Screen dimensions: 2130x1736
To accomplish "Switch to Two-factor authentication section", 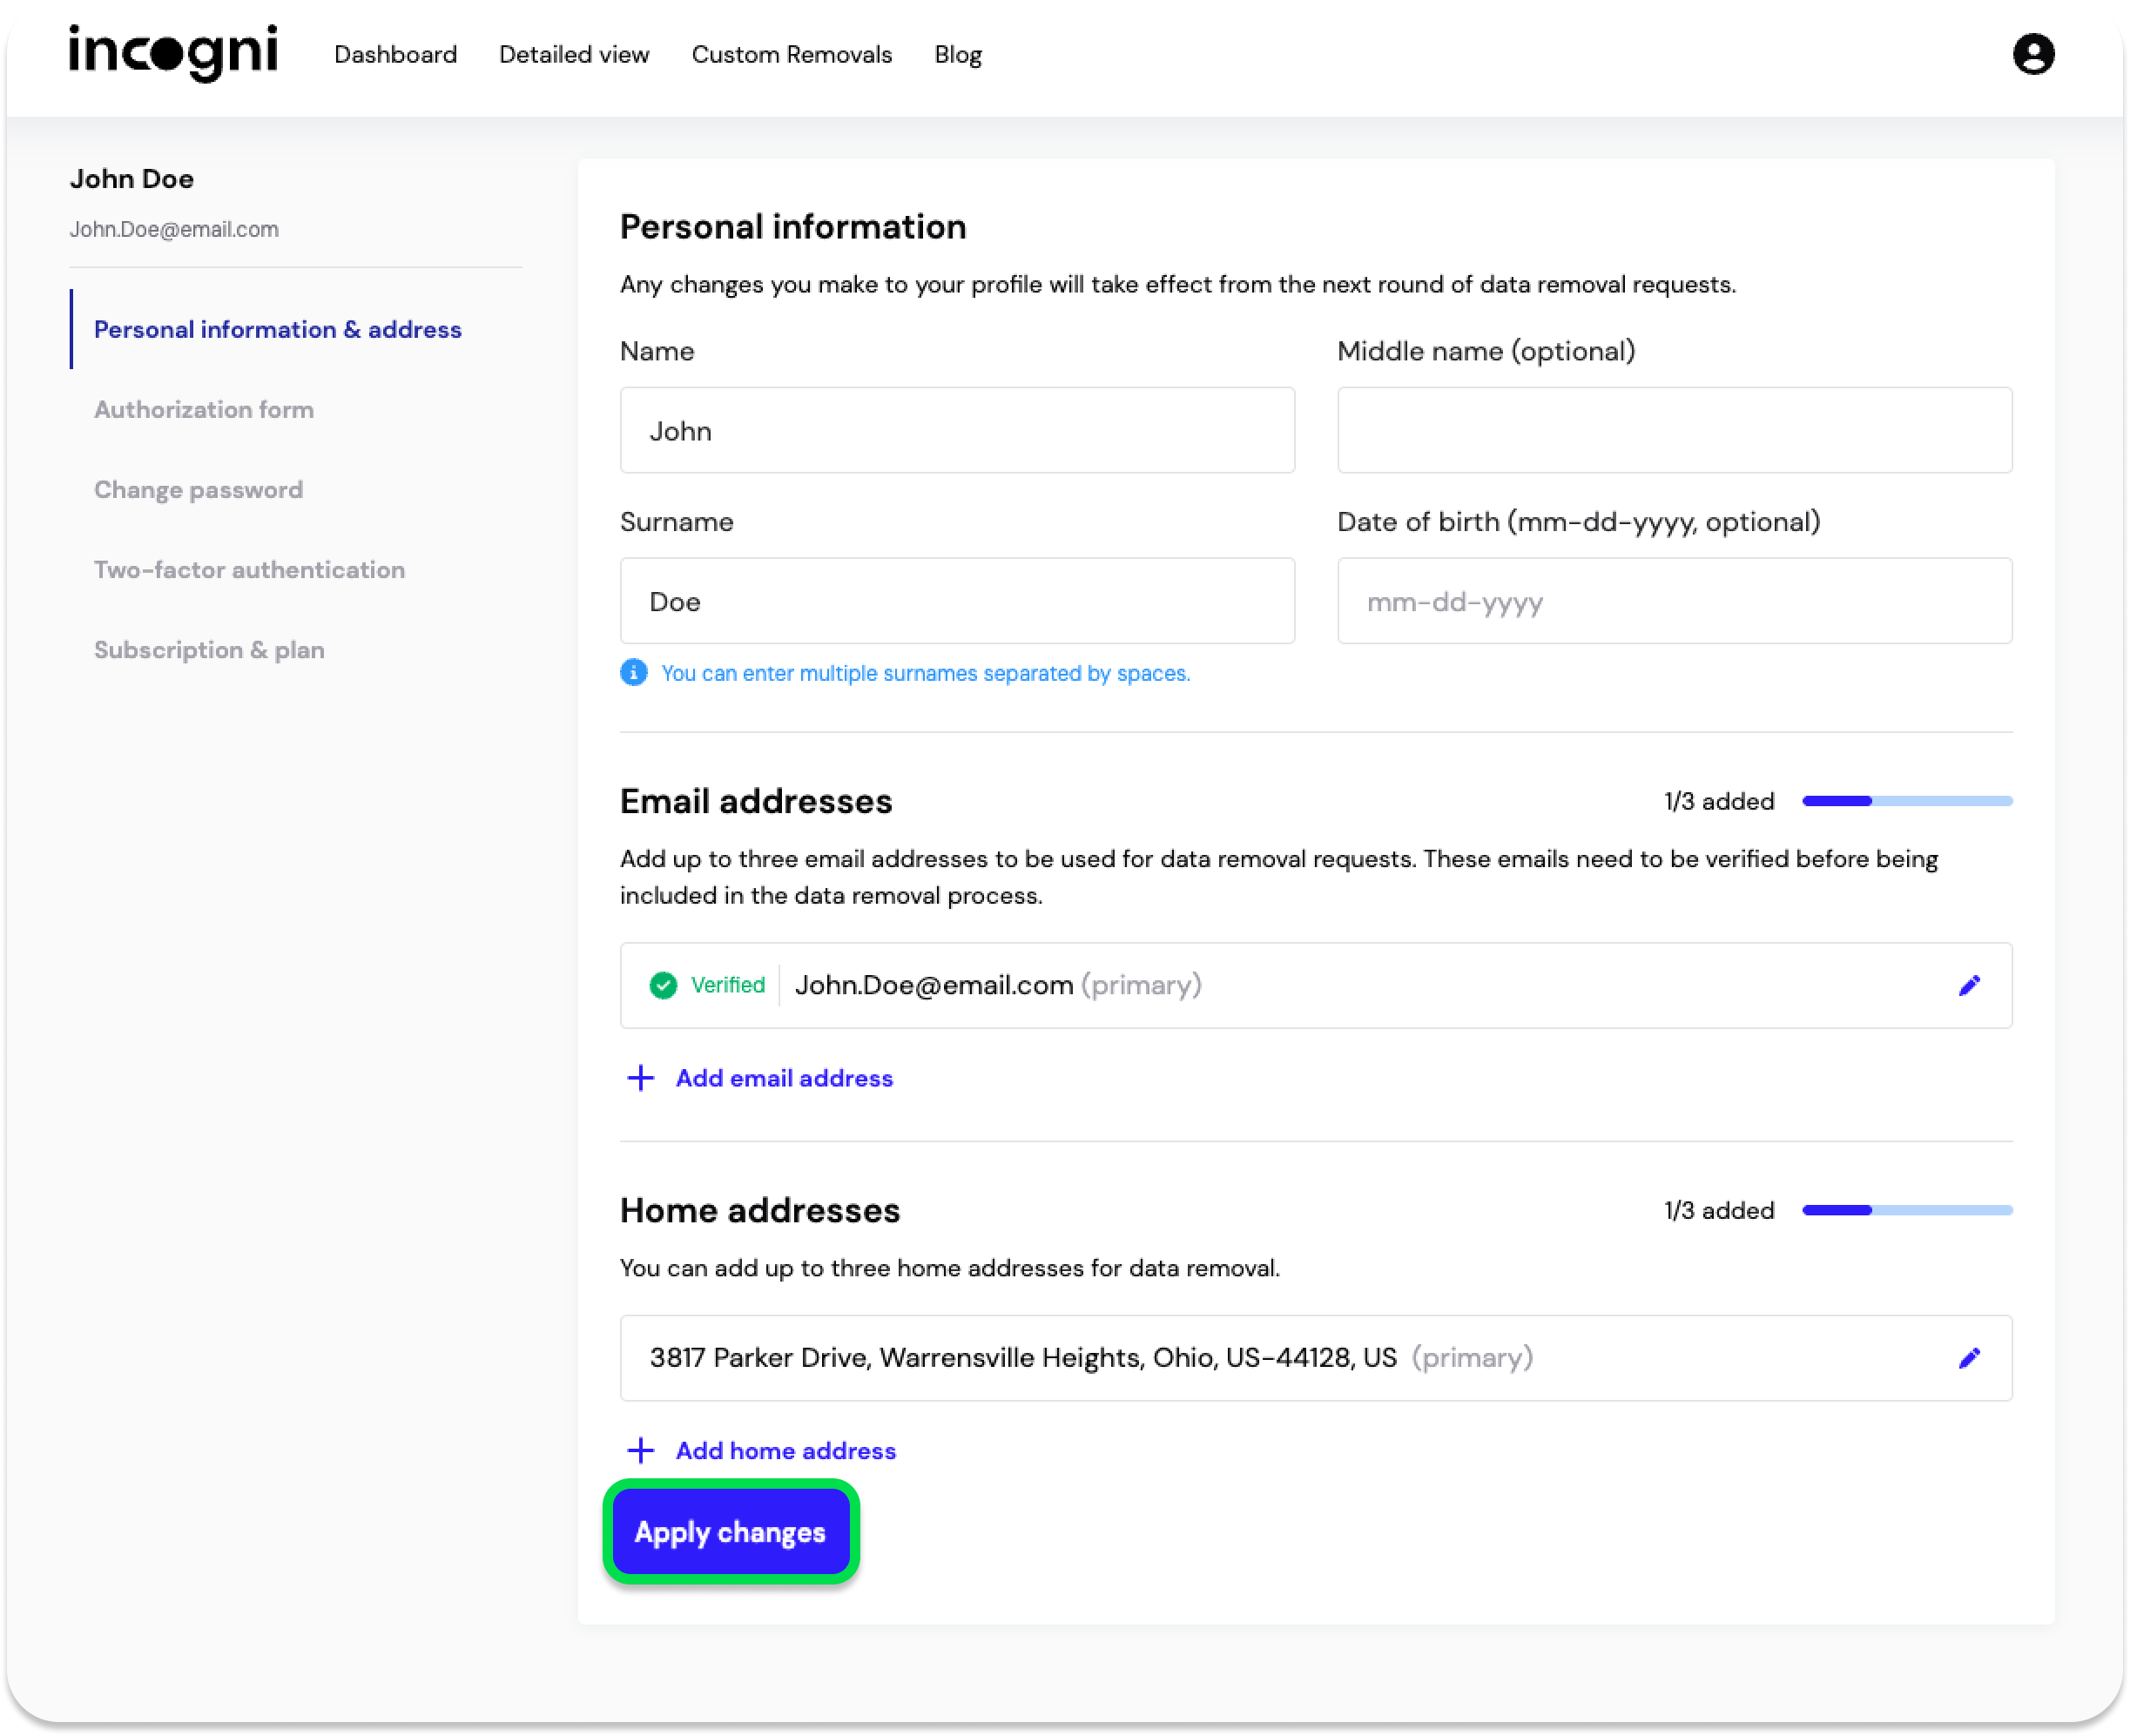I will click(x=249, y=570).
